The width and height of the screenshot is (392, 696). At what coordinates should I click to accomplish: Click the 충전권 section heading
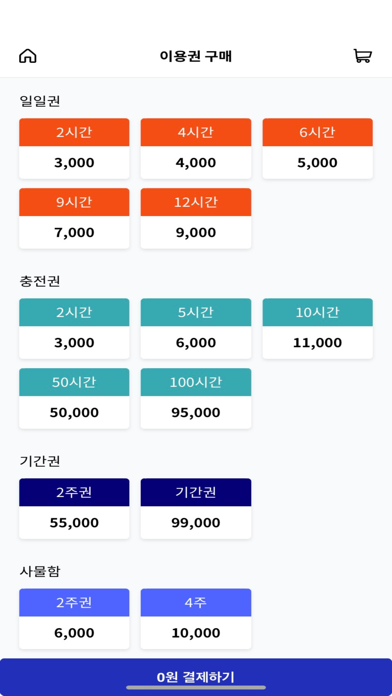(40, 281)
